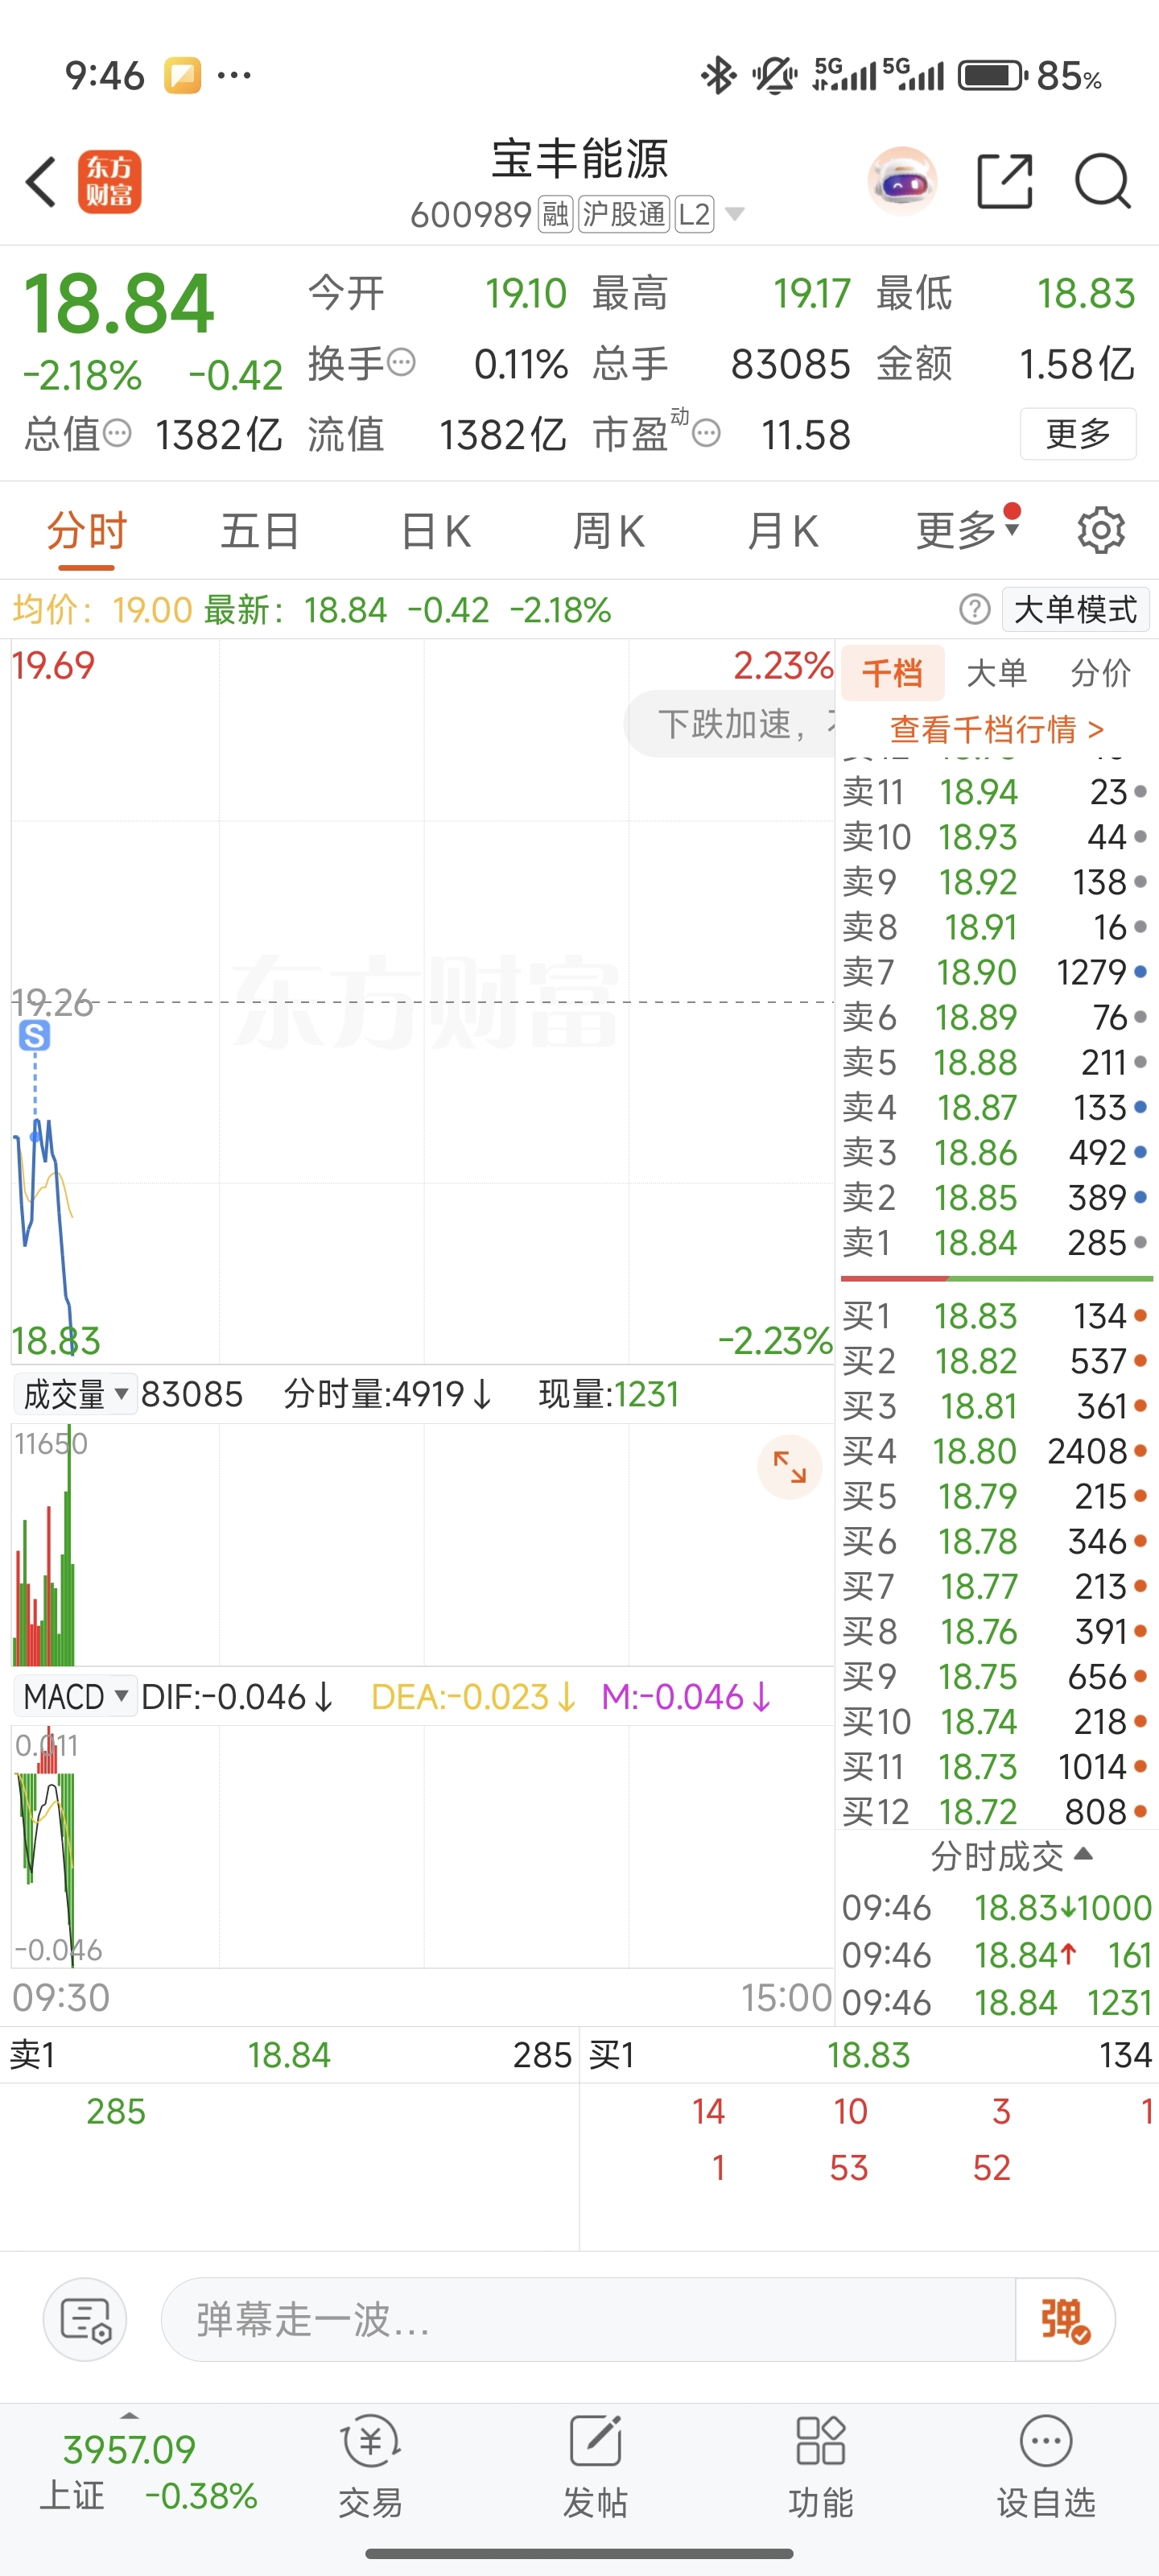Image resolution: width=1159 pixels, height=2576 pixels.
Task: Open the 东方财富 logo home icon
Action: coord(110,182)
